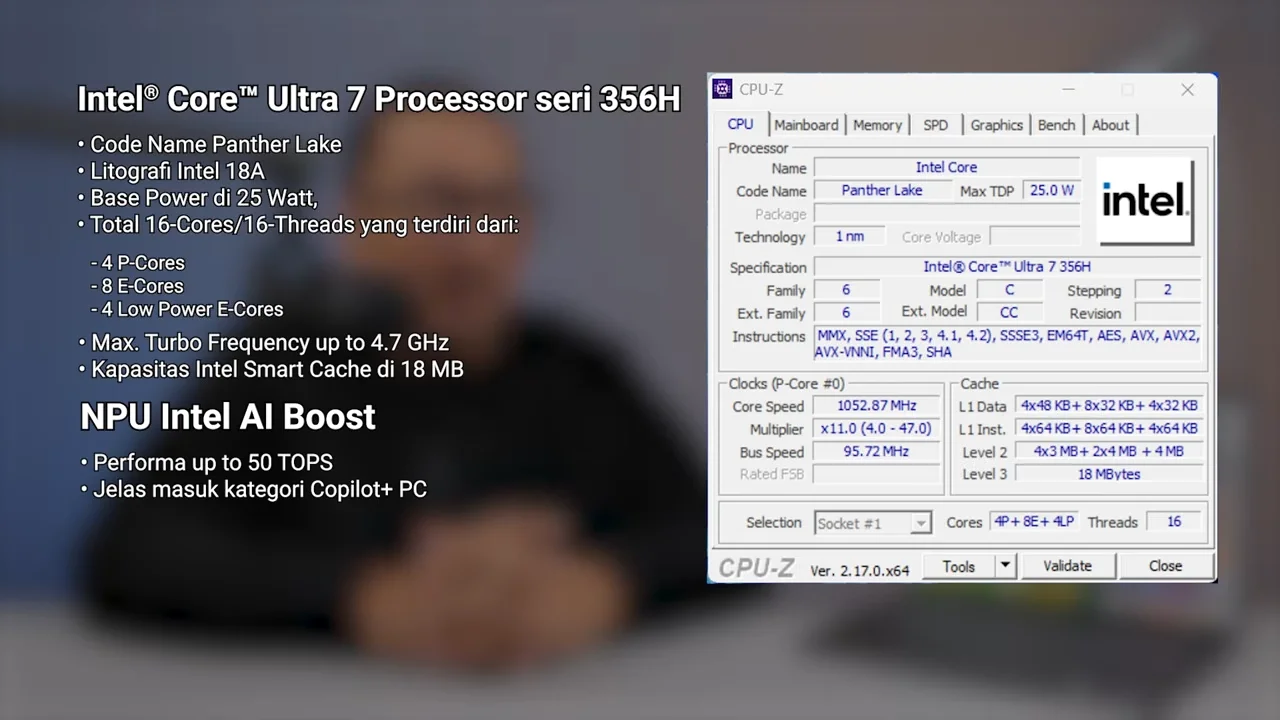Screen dimensions: 1280x720
Task: Click the Validate button
Action: coord(1068,566)
